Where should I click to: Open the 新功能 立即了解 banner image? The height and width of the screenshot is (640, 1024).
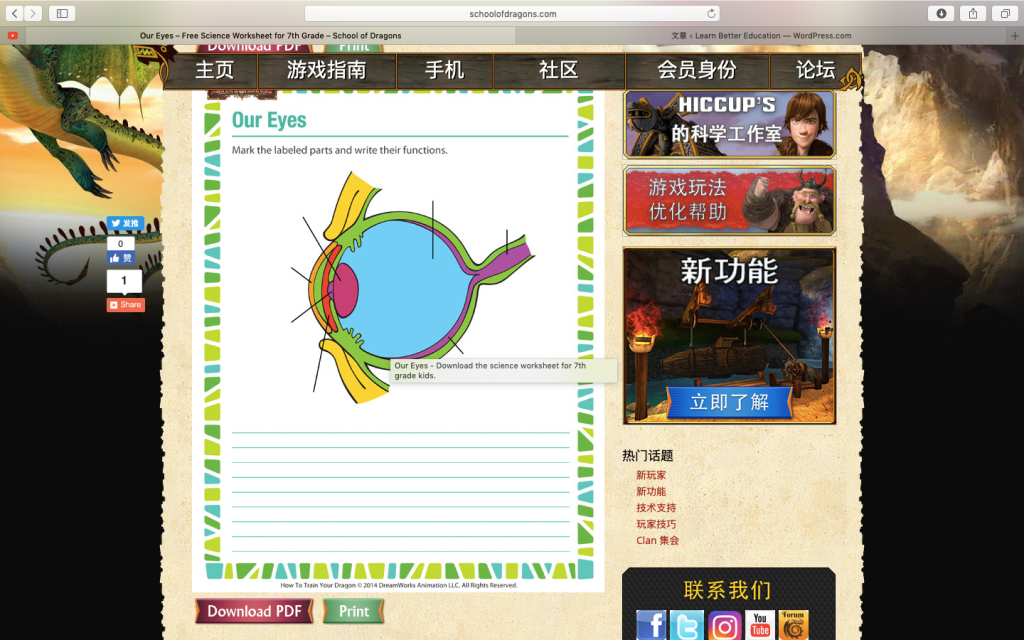(x=729, y=336)
